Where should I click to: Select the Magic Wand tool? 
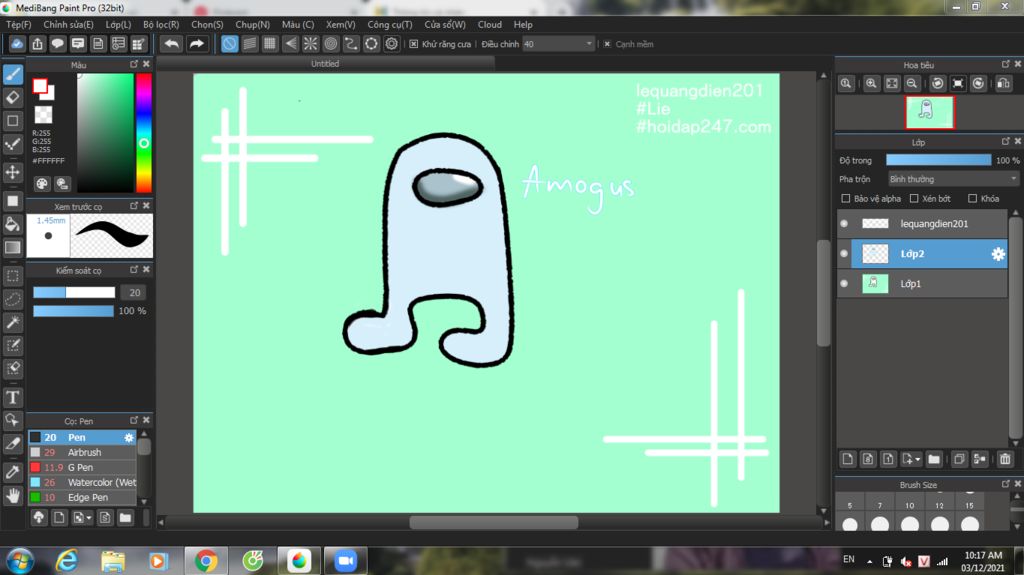[13, 322]
